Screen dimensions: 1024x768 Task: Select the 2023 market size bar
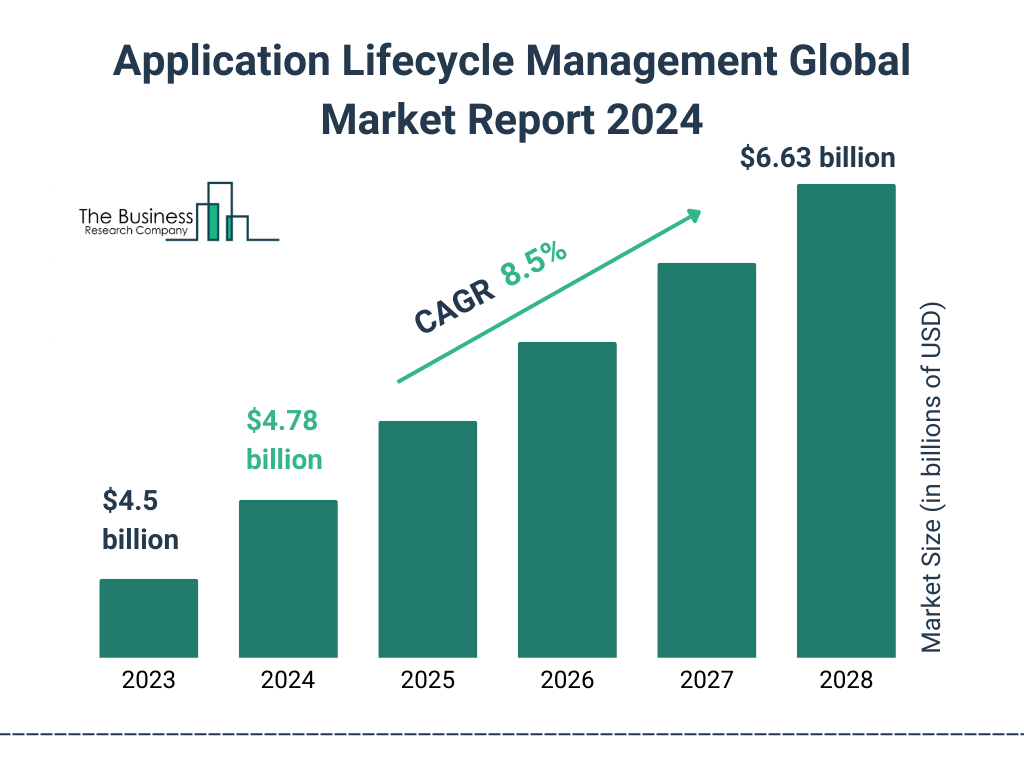pos(148,618)
